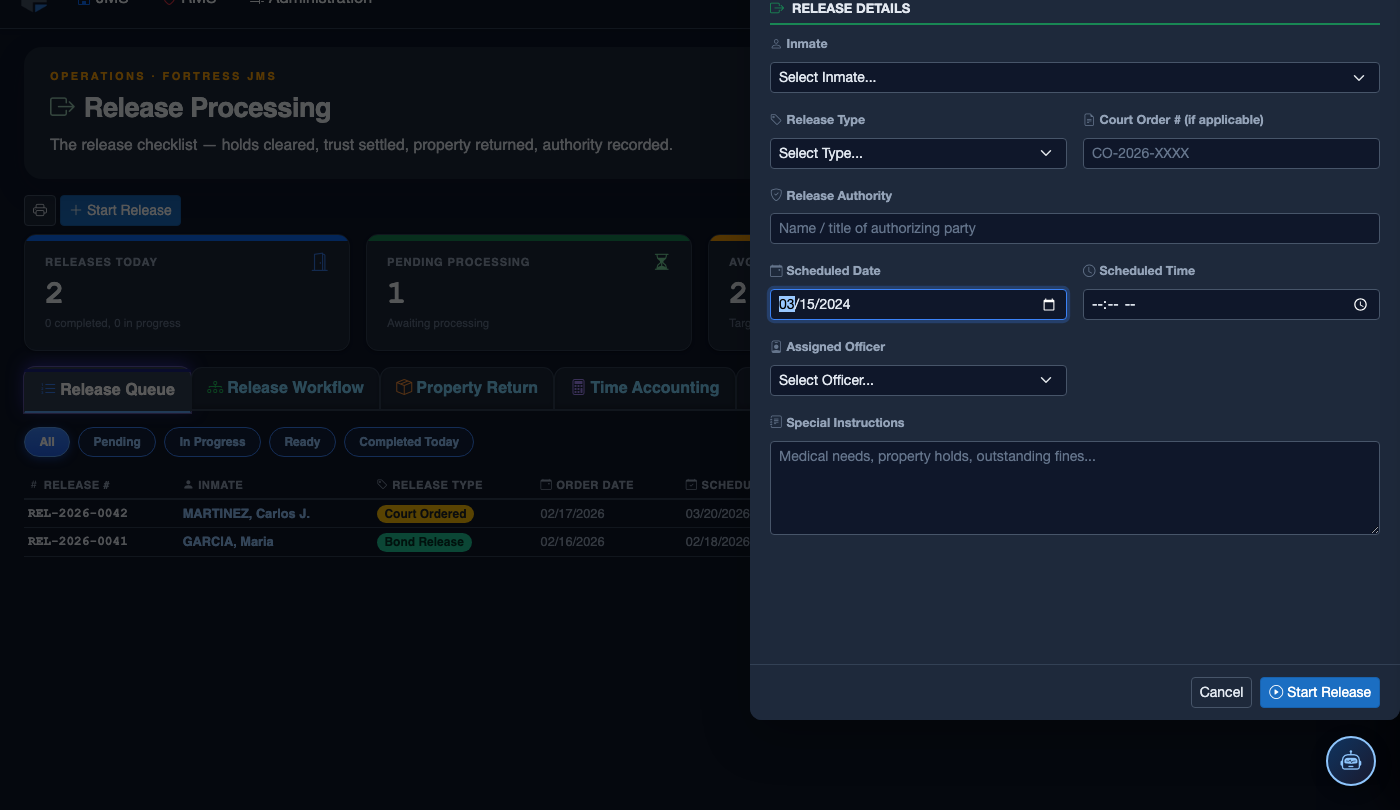The image size is (1400, 810).
Task: Click the Release Authority input field
Action: [x=1074, y=228]
